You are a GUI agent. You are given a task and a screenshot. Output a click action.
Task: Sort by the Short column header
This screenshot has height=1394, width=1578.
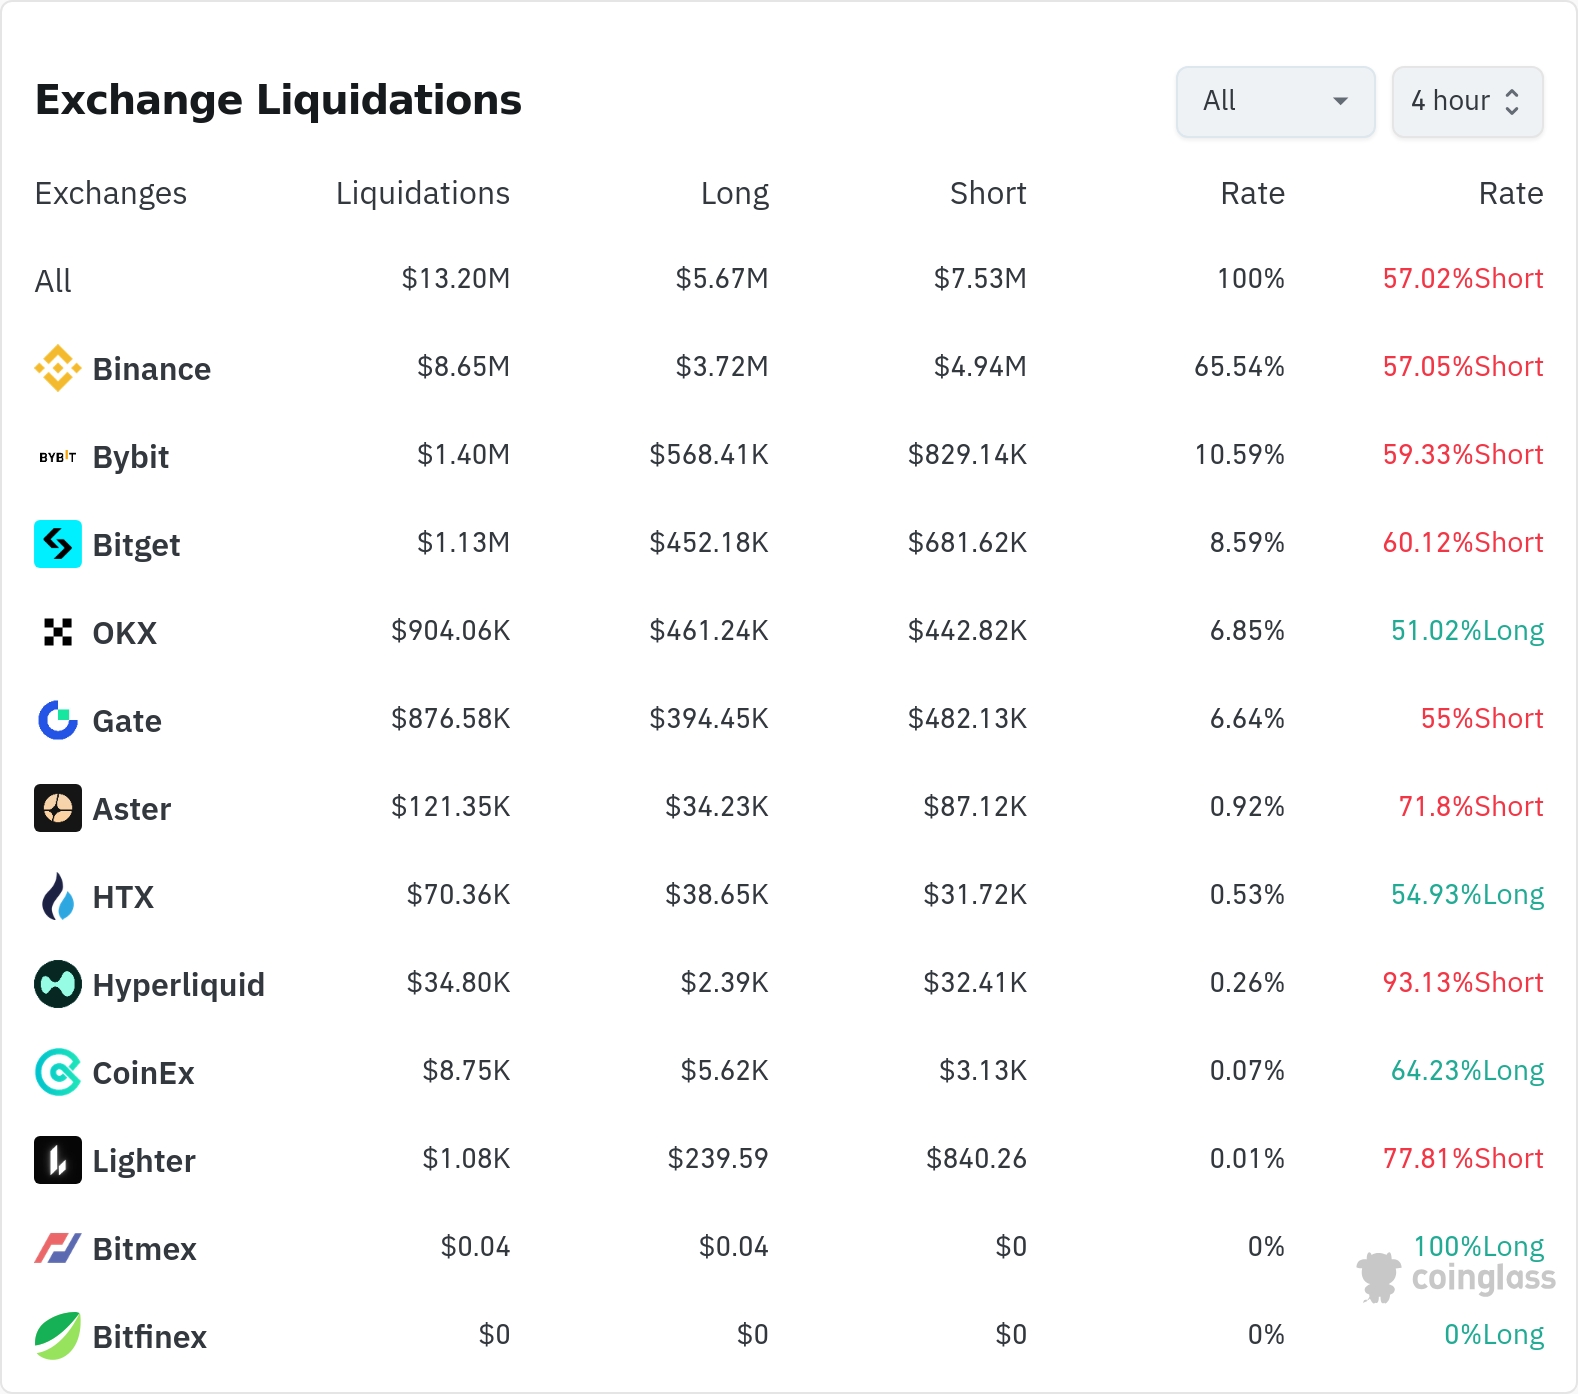[988, 193]
